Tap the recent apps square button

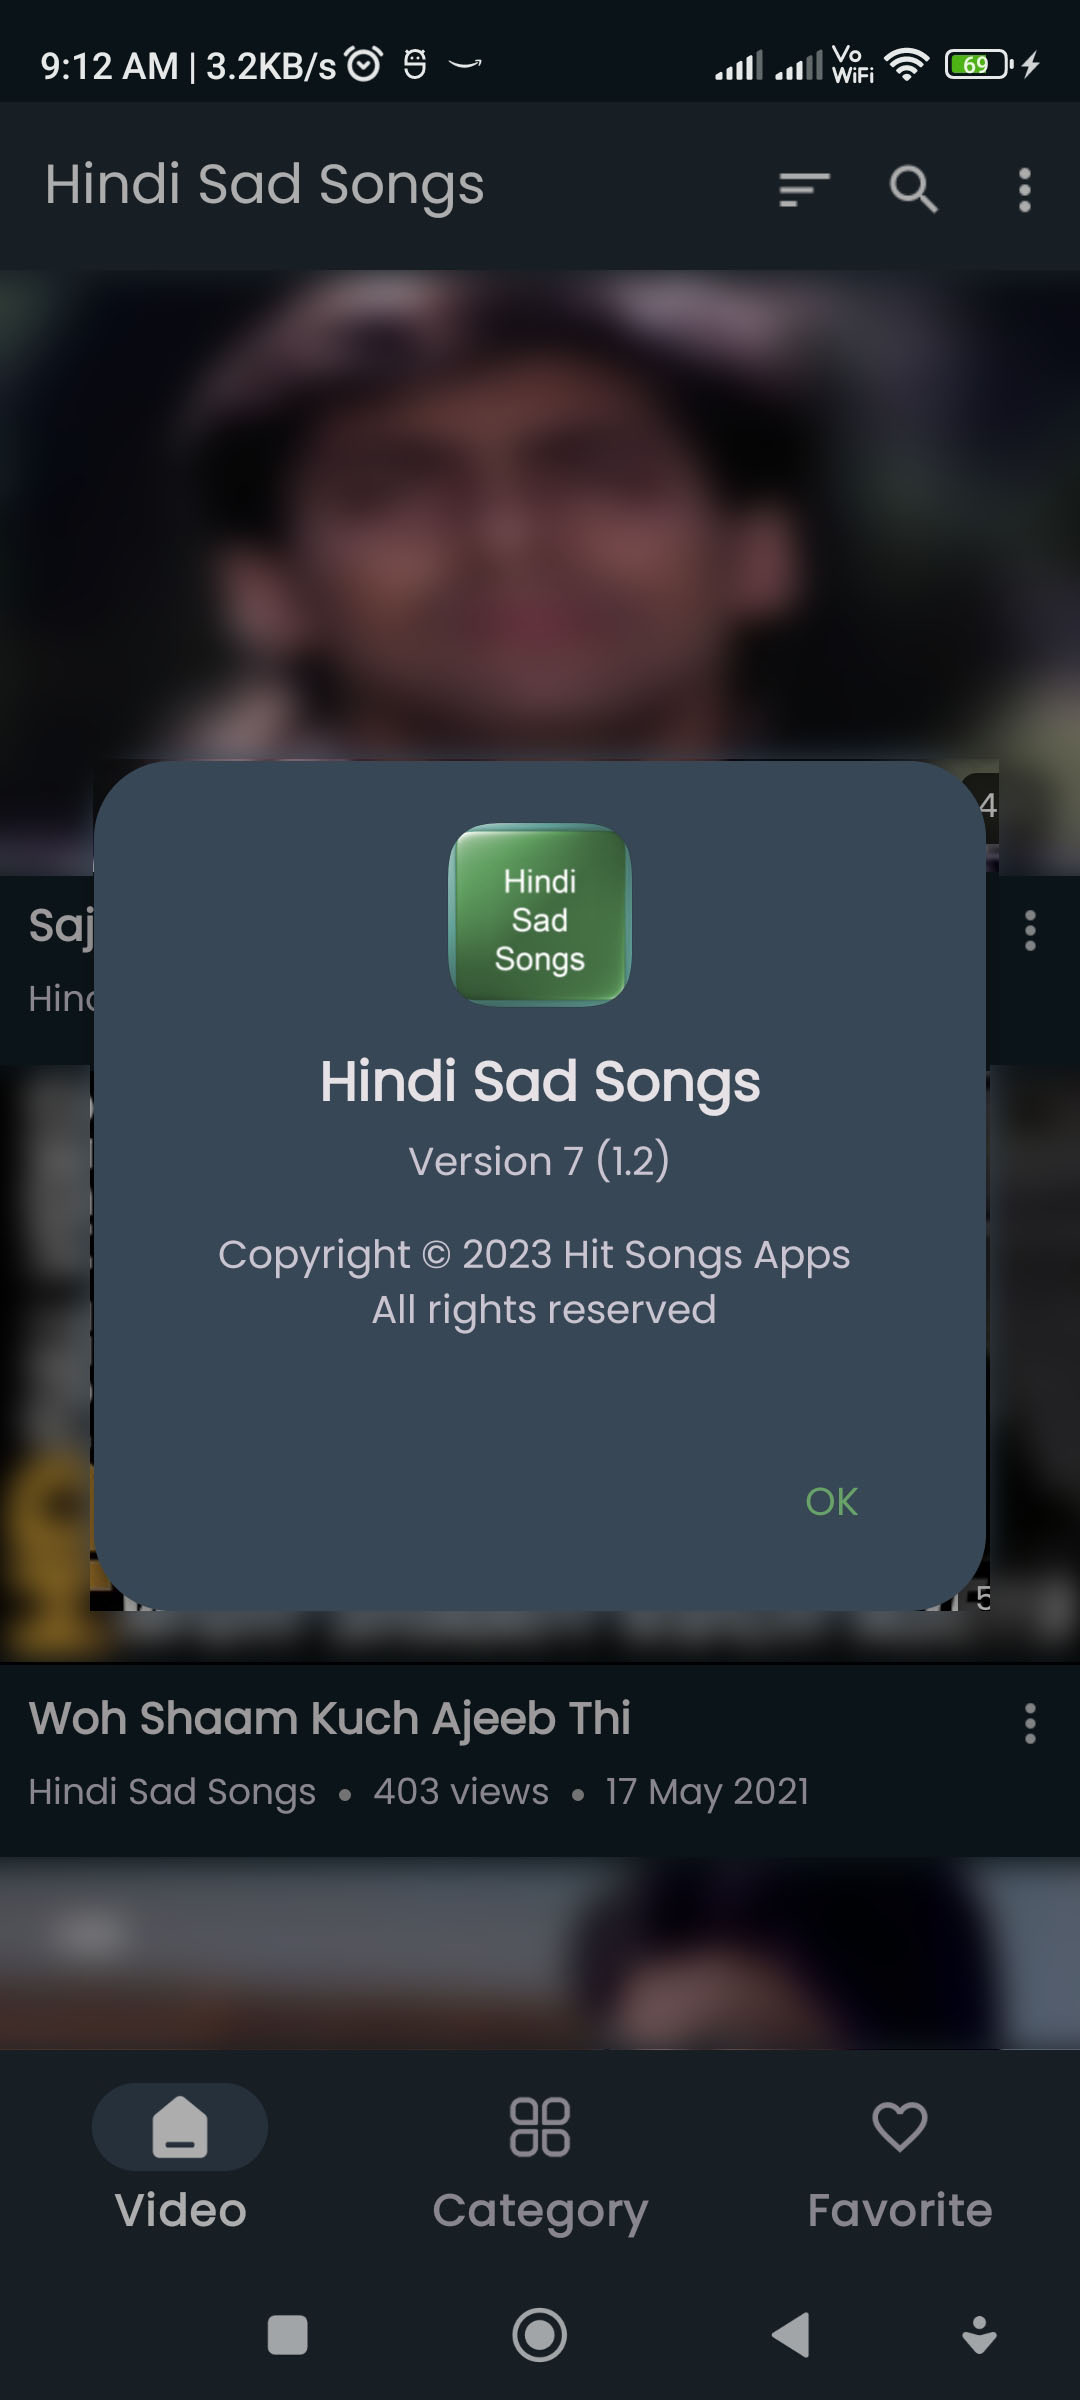coord(288,2336)
